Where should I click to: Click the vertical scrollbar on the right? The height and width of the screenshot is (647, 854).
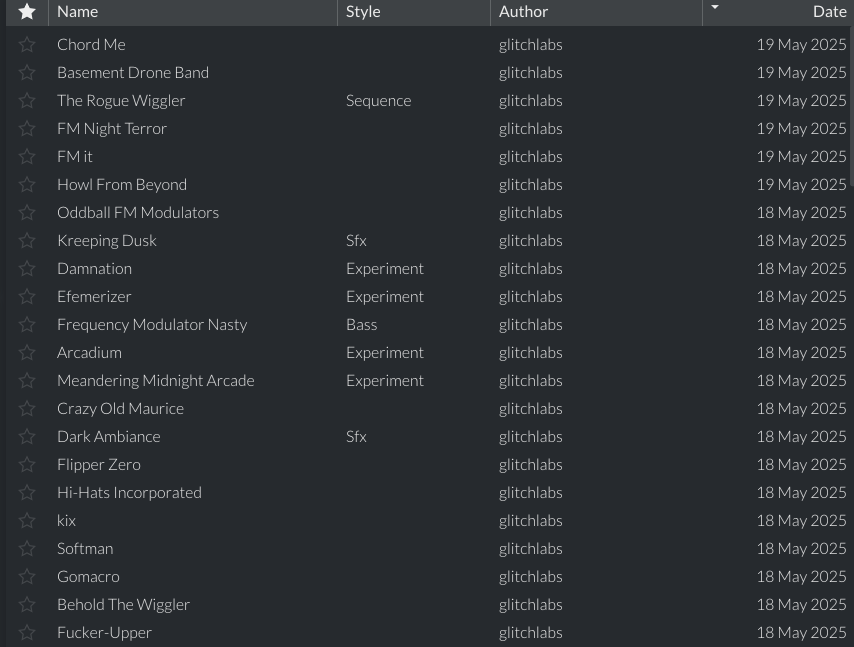click(x=850, y=110)
